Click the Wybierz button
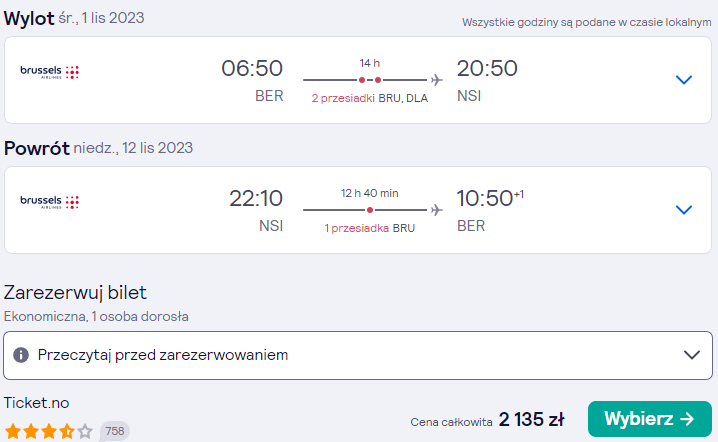Viewport: 718px width, 442px height. [650, 419]
